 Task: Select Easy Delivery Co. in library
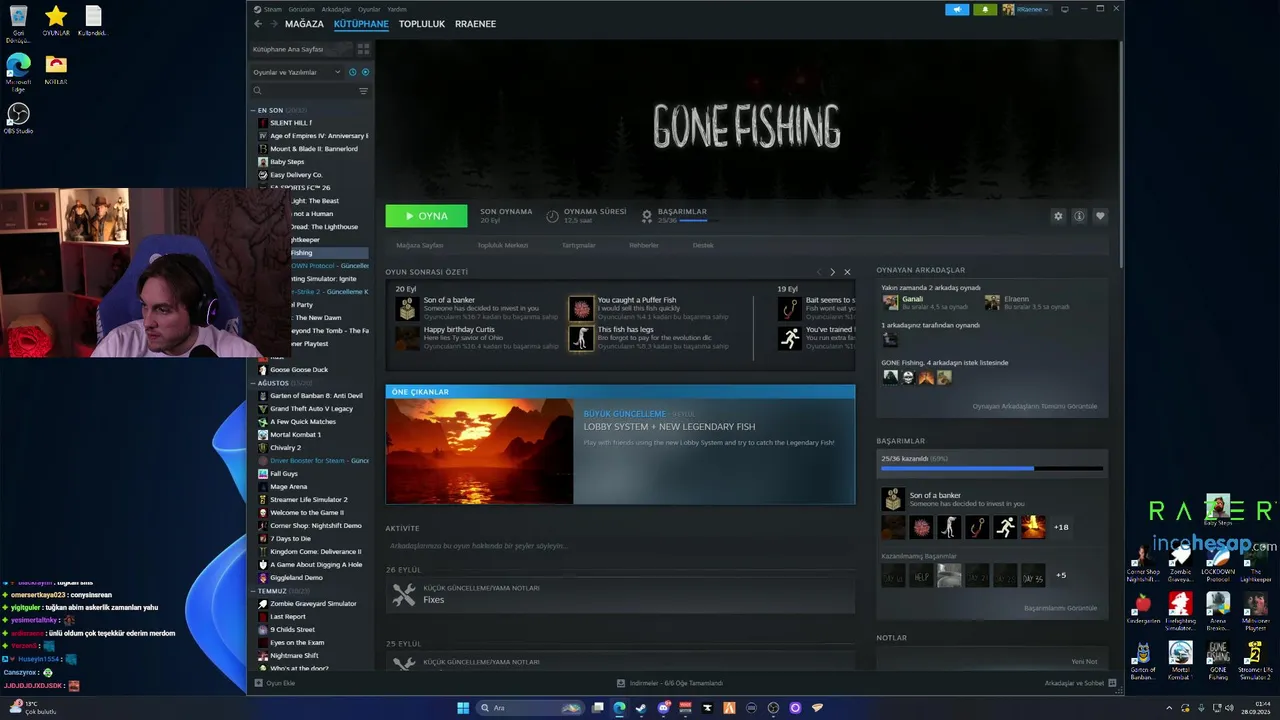point(312,175)
